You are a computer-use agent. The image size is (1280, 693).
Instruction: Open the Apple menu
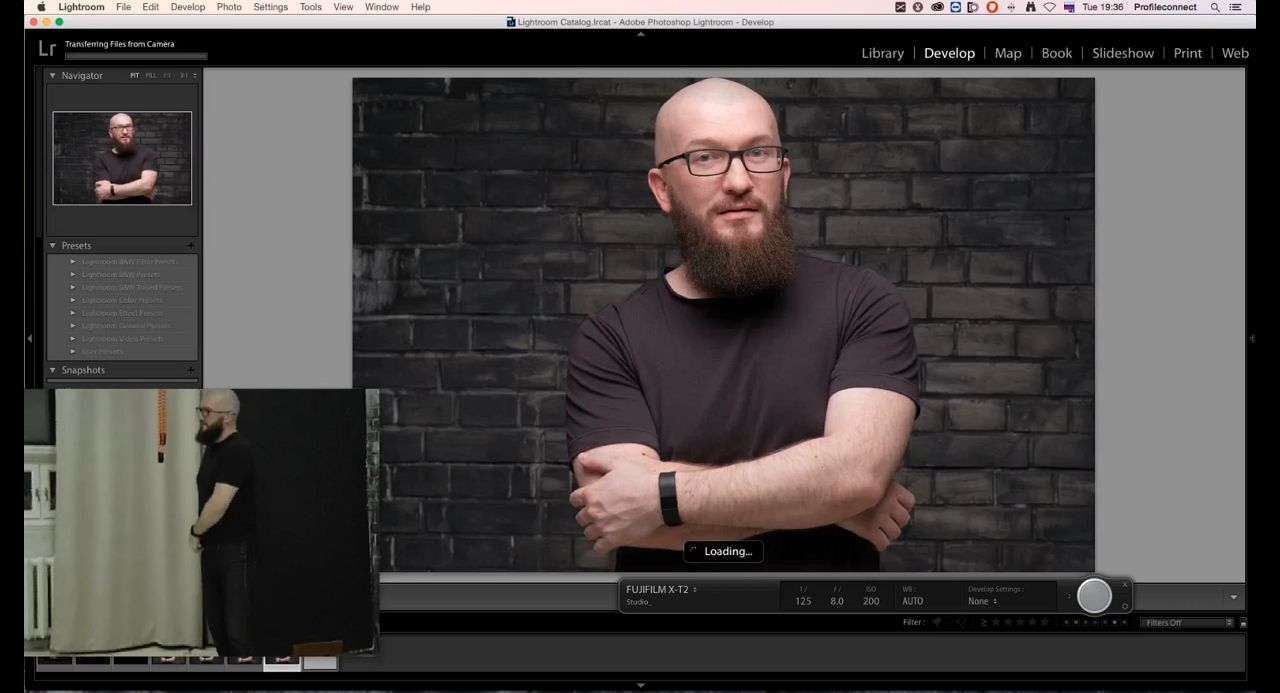tap(41, 7)
